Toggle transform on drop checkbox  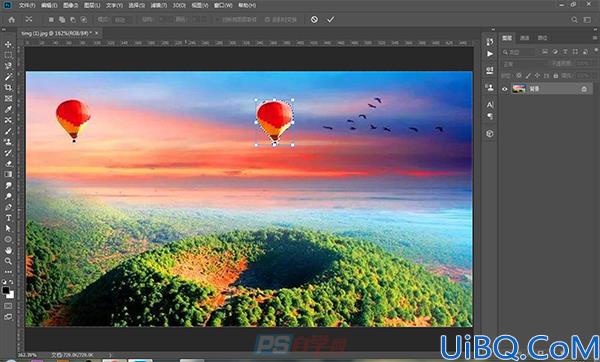pos(281,20)
